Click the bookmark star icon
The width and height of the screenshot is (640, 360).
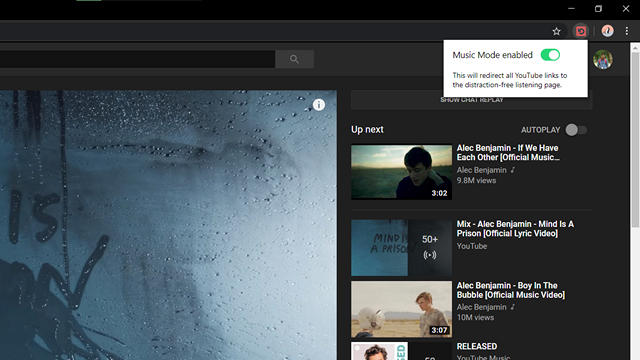pyautogui.click(x=556, y=31)
